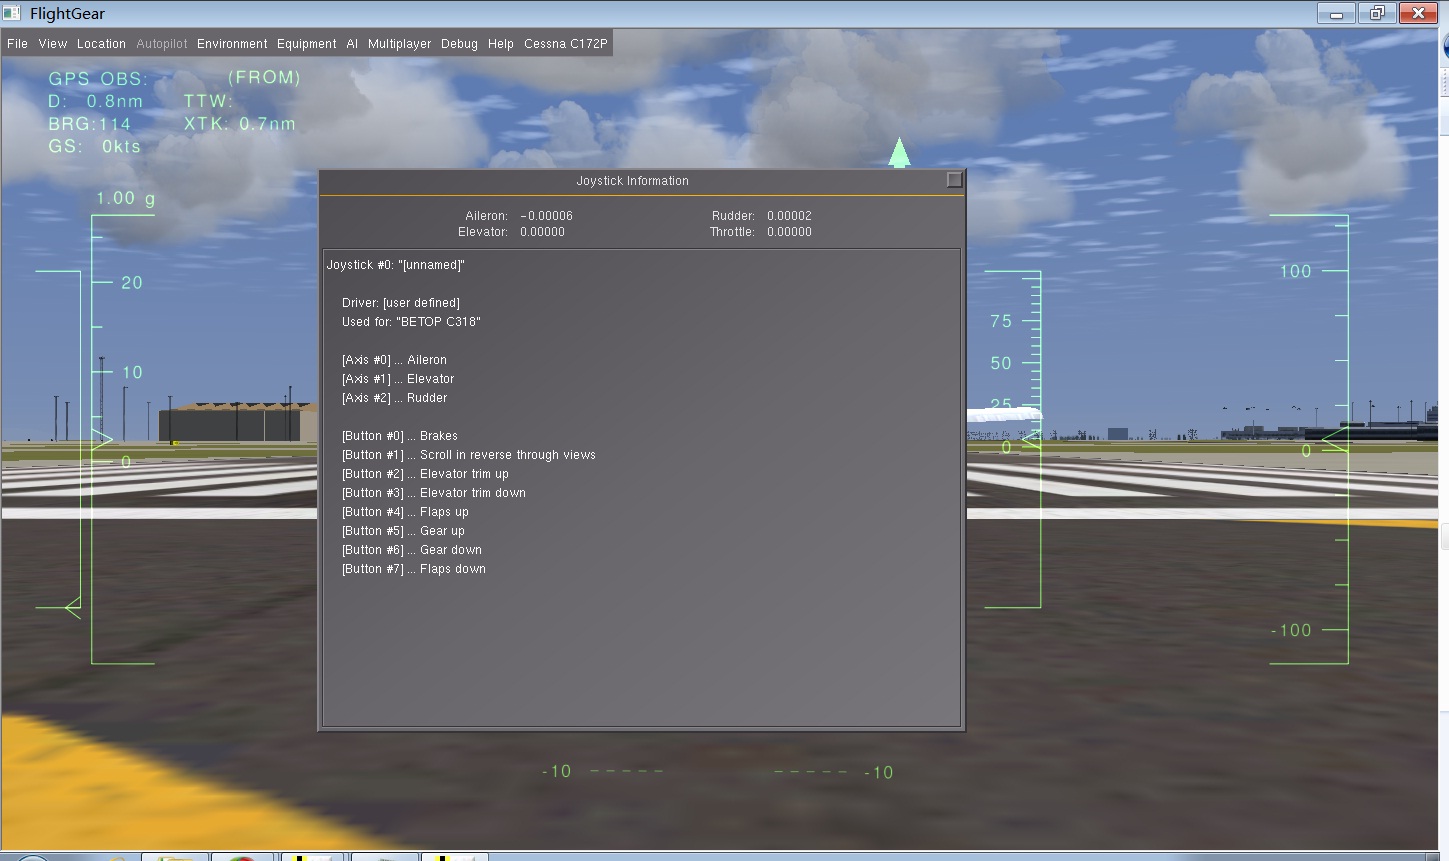The image size is (1449, 861).
Task: Open the Multiplayer menu
Action: pos(399,44)
